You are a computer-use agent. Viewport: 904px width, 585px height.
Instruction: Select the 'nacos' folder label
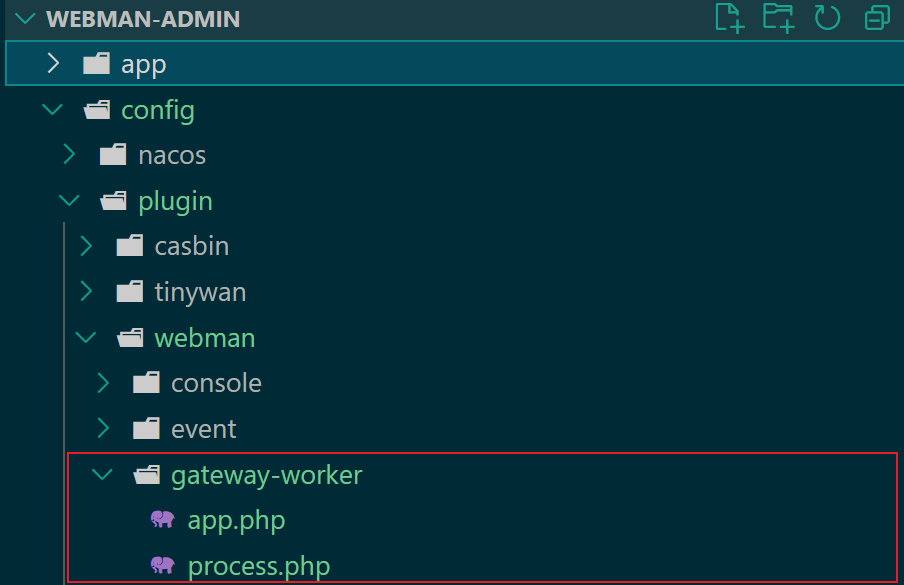click(x=172, y=155)
